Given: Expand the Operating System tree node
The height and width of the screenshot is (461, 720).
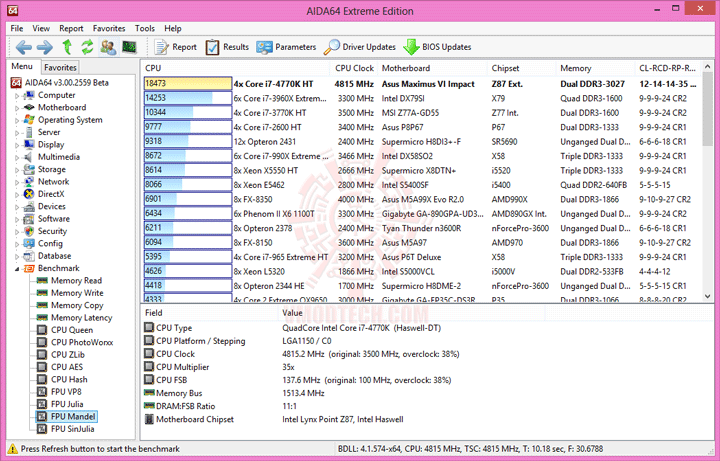Looking at the screenshot, I should coord(17,121).
